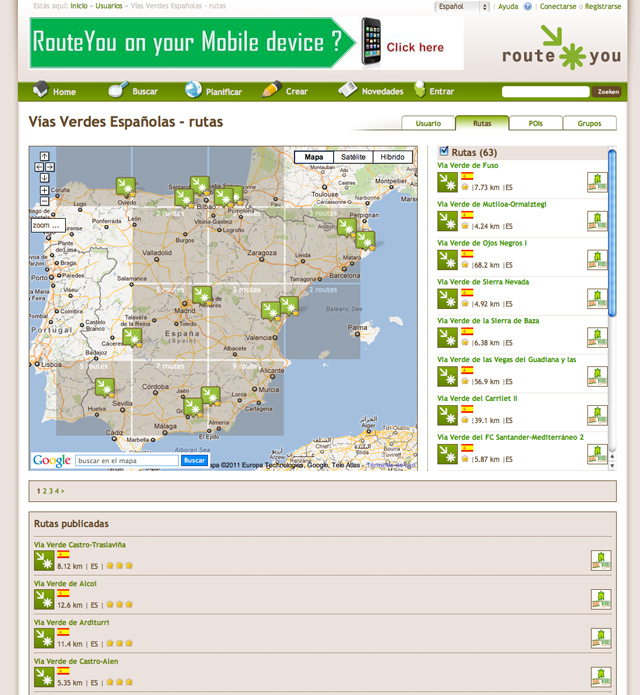Click the Crear pencil icon

(x=272, y=89)
